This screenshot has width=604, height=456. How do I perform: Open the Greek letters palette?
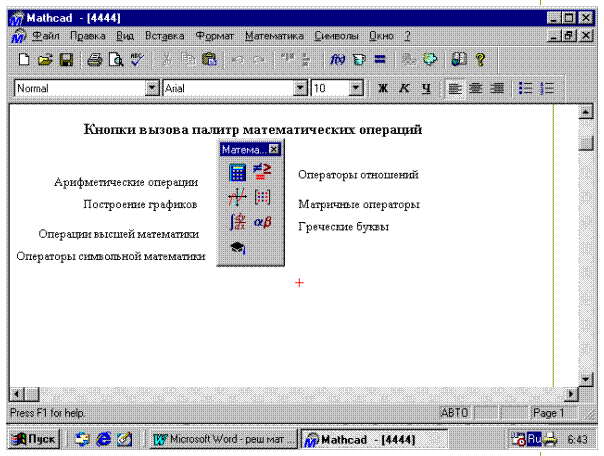tap(263, 222)
